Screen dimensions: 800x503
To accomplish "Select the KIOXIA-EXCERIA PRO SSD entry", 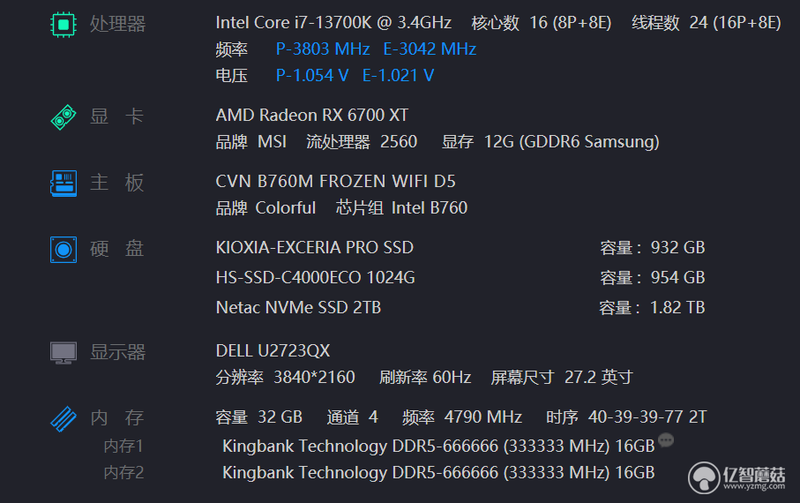I will tap(314, 247).
